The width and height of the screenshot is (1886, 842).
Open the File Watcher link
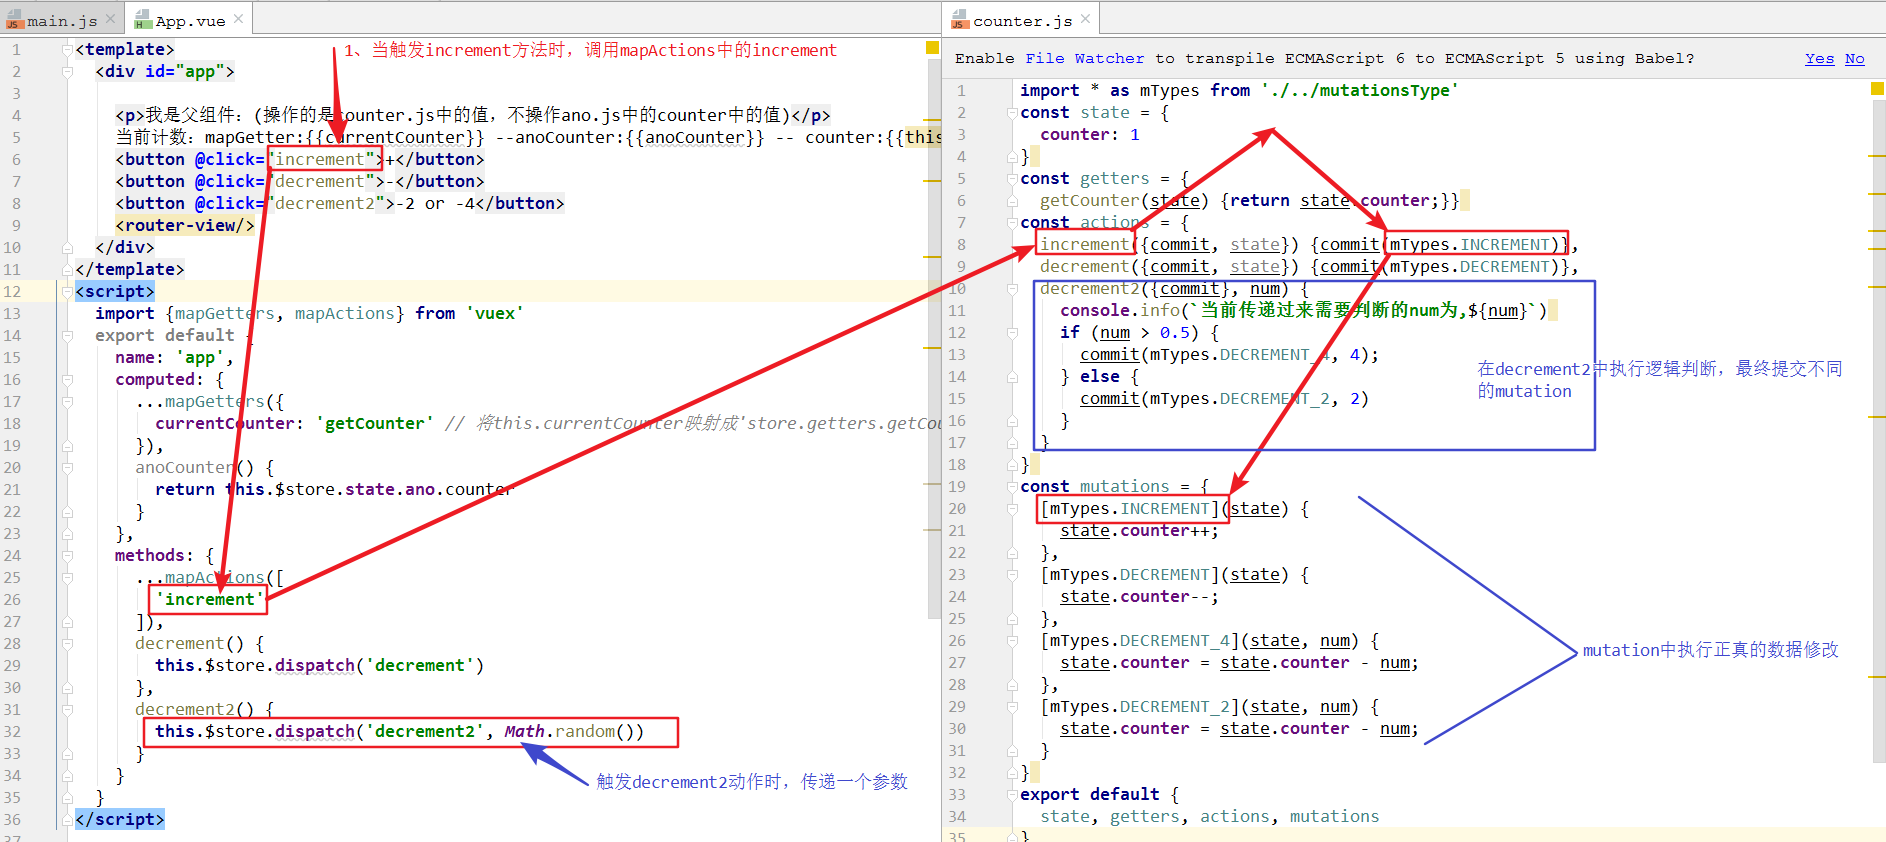(x=1084, y=58)
